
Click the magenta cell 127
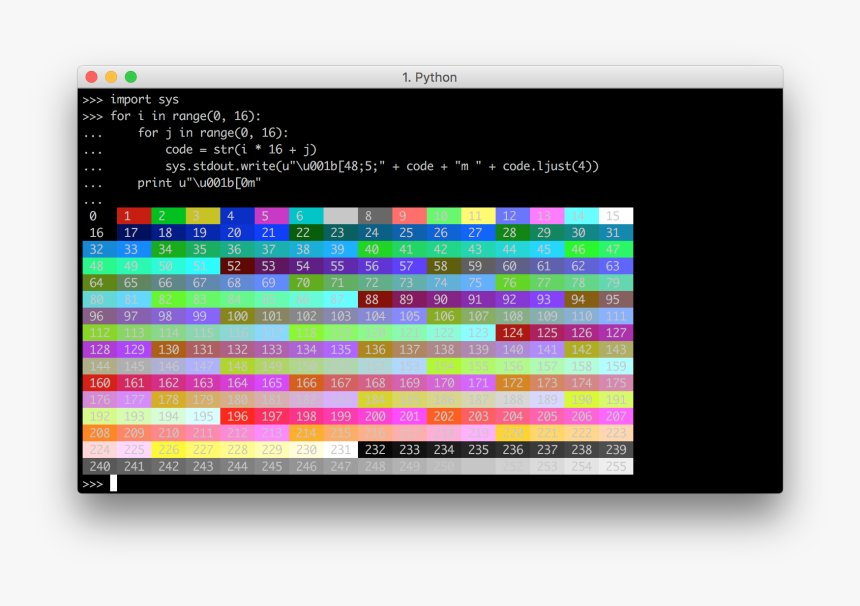tap(616, 333)
